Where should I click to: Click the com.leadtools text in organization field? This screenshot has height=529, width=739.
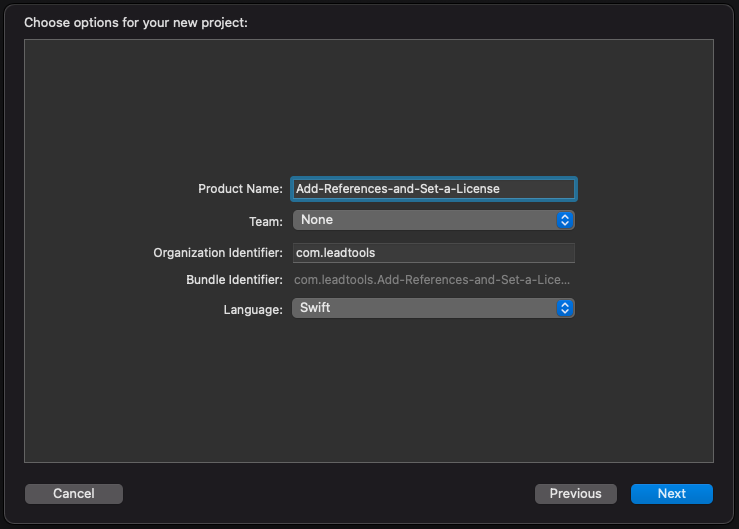(335, 253)
